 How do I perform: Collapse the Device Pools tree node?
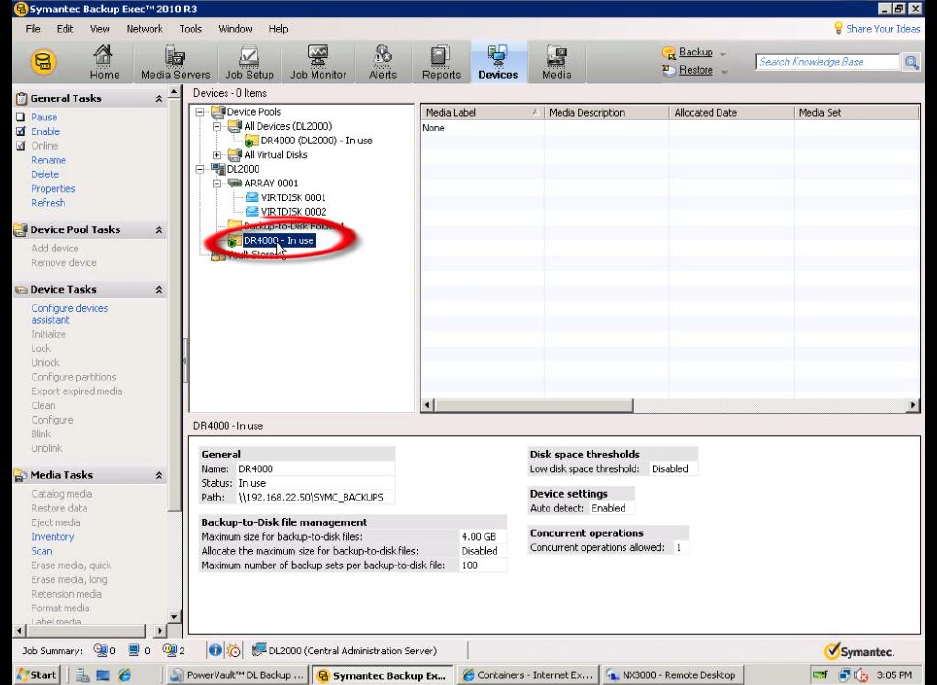pos(200,112)
